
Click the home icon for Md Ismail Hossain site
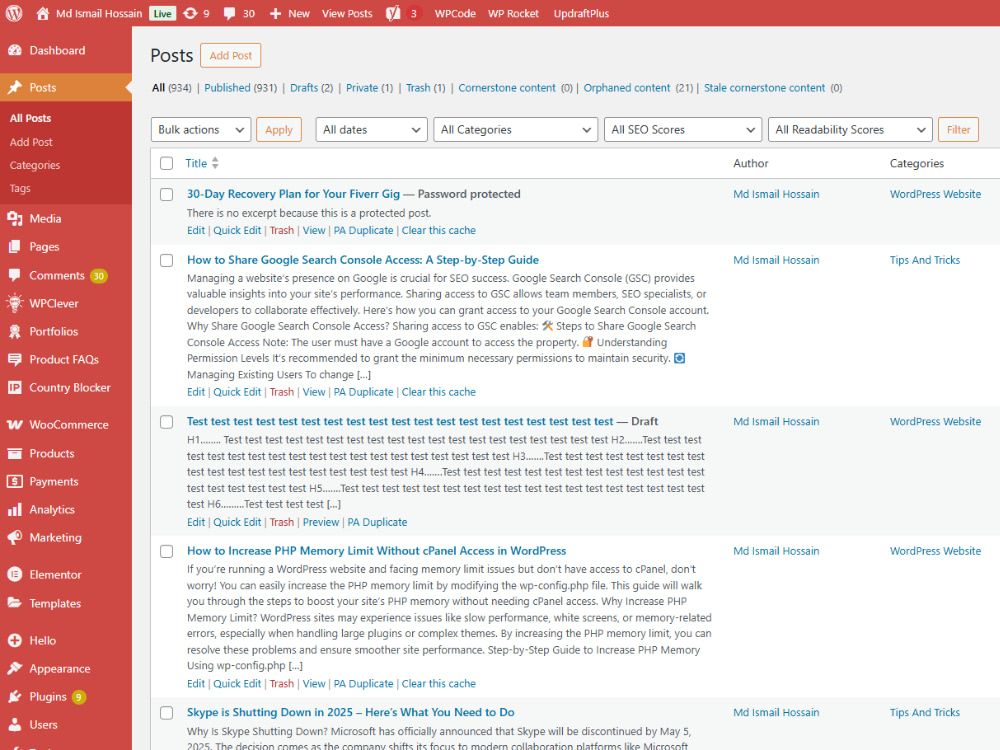(x=42, y=13)
